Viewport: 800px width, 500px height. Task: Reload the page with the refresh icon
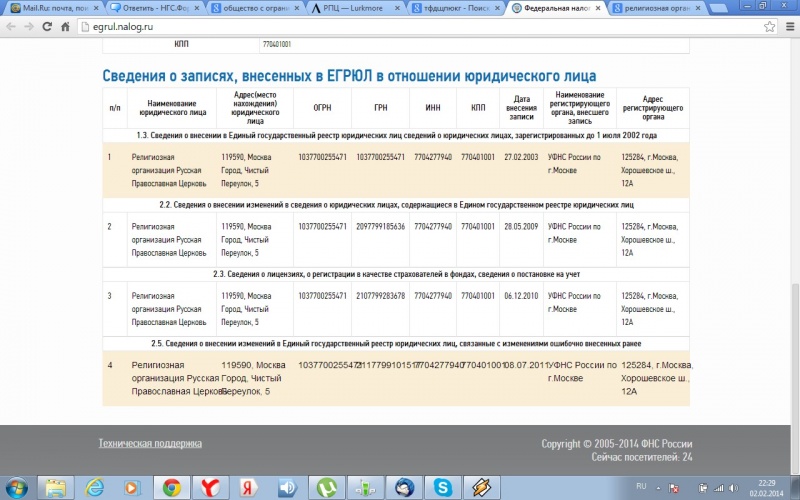coord(47,27)
